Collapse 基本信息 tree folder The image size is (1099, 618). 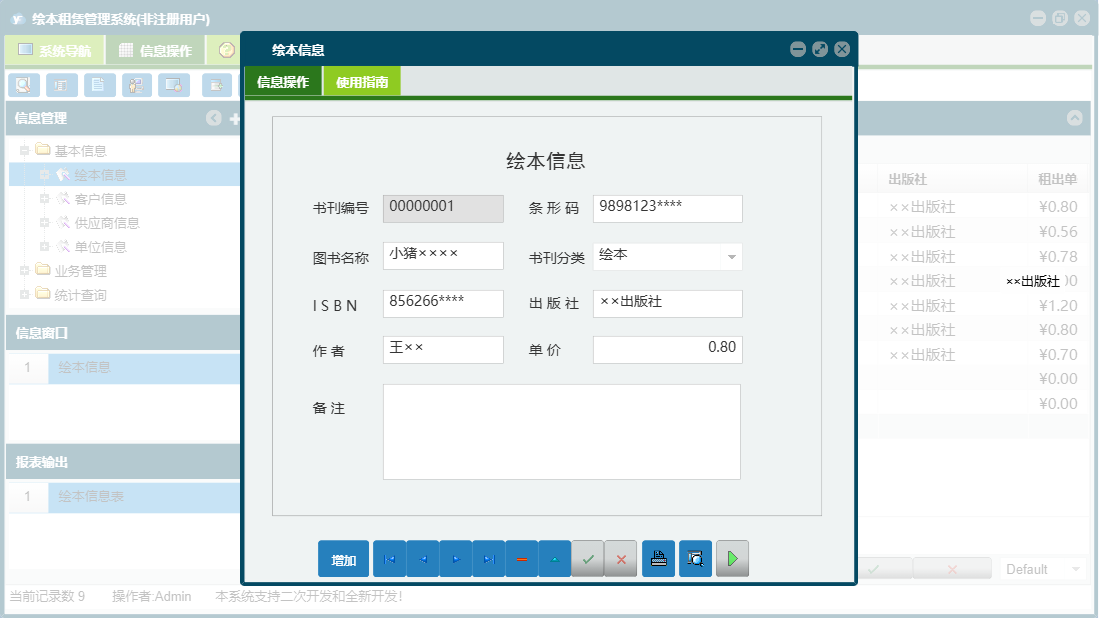click(x=24, y=151)
